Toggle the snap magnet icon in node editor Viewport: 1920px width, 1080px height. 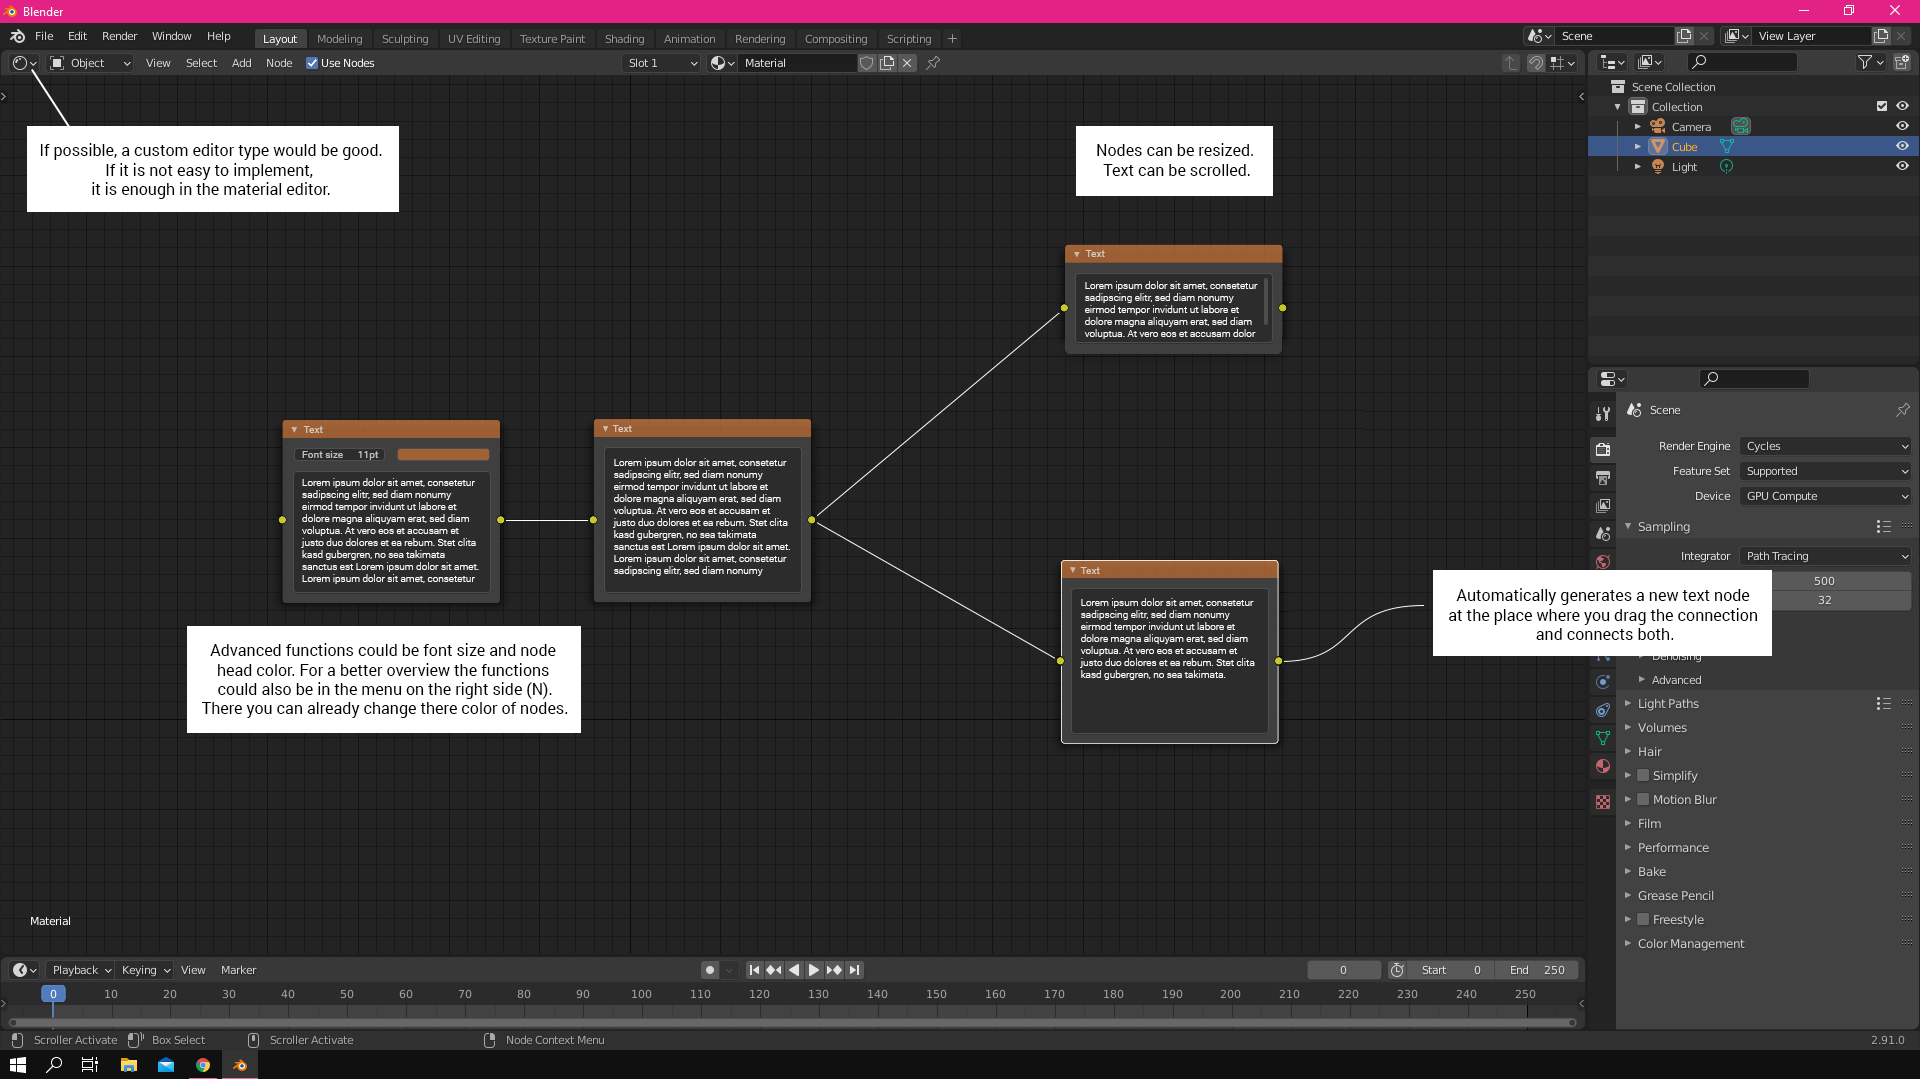pos(1536,63)
